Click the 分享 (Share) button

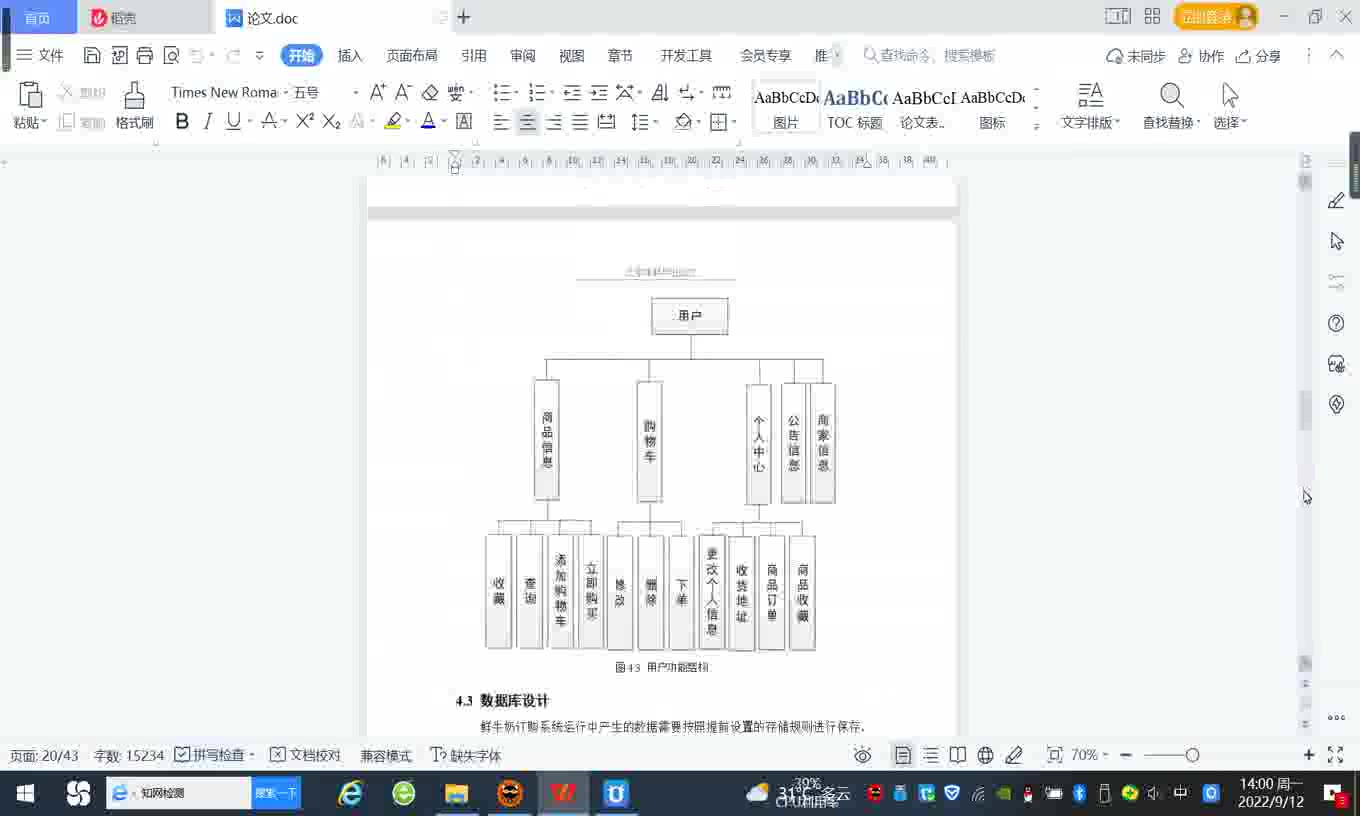click(1259, 56)
